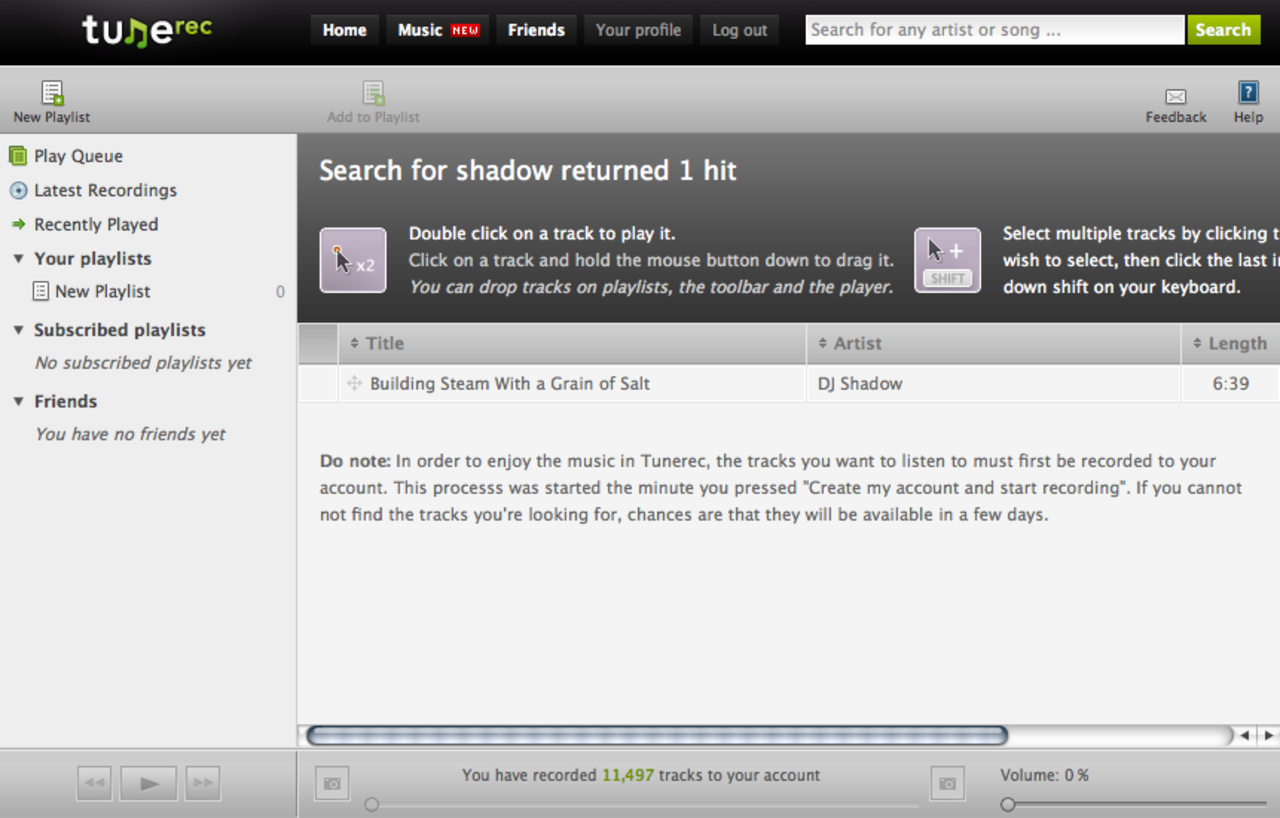This screenshot has height=818, width=1280.
Task: Sort results by Title column header
Action: click(384, 344)
